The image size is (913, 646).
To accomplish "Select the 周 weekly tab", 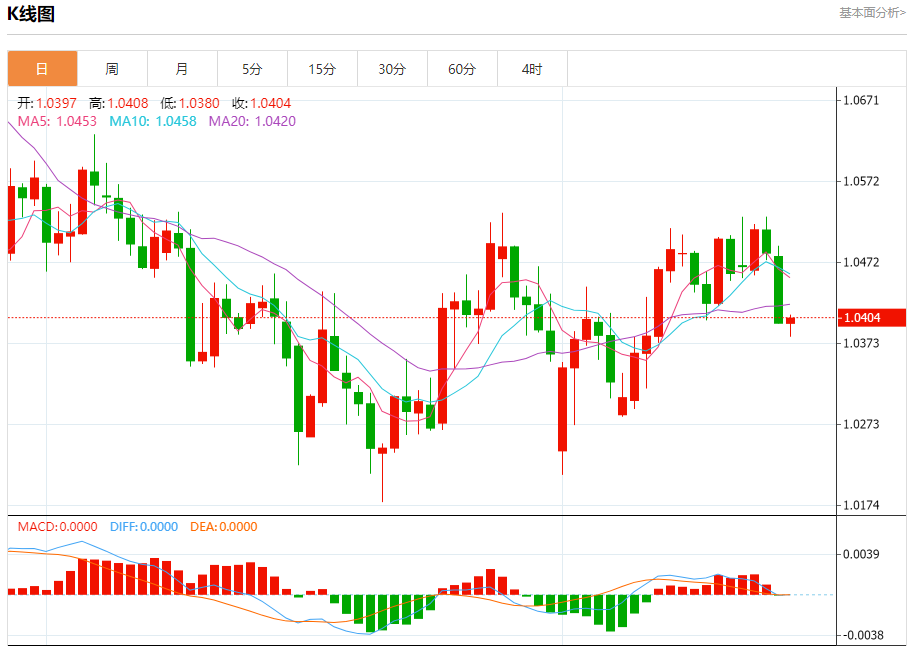I will point(112,69).
